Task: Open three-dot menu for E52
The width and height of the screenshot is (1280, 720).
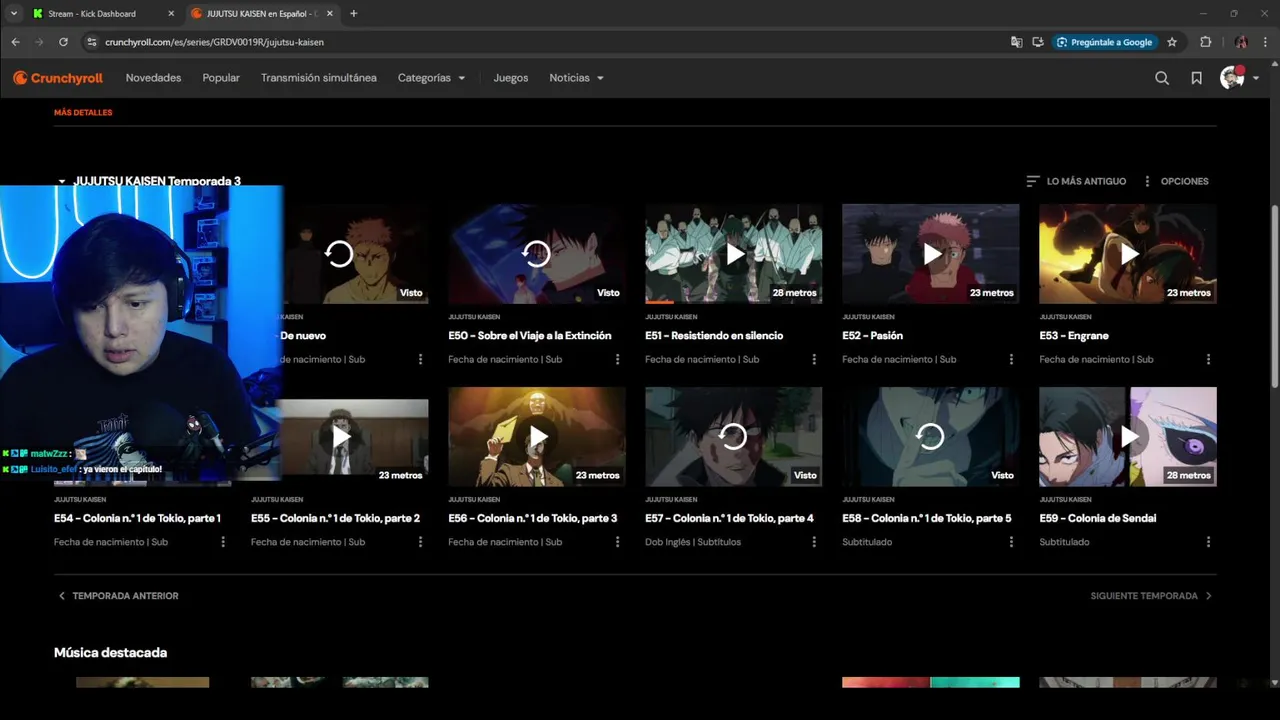Action: coord(1011,359)
